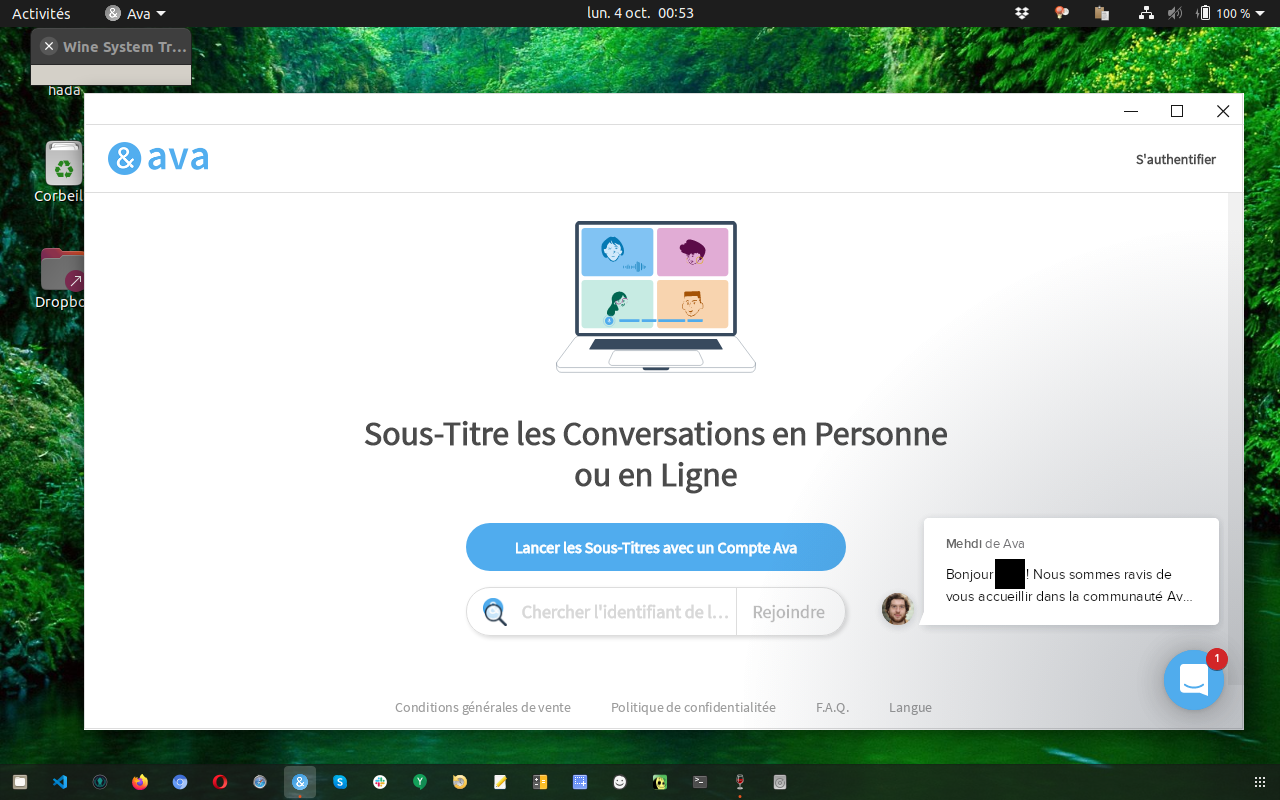Open the green Y app in the dock
Screen dimensions: 1280x800
click(x=420, y=782)
